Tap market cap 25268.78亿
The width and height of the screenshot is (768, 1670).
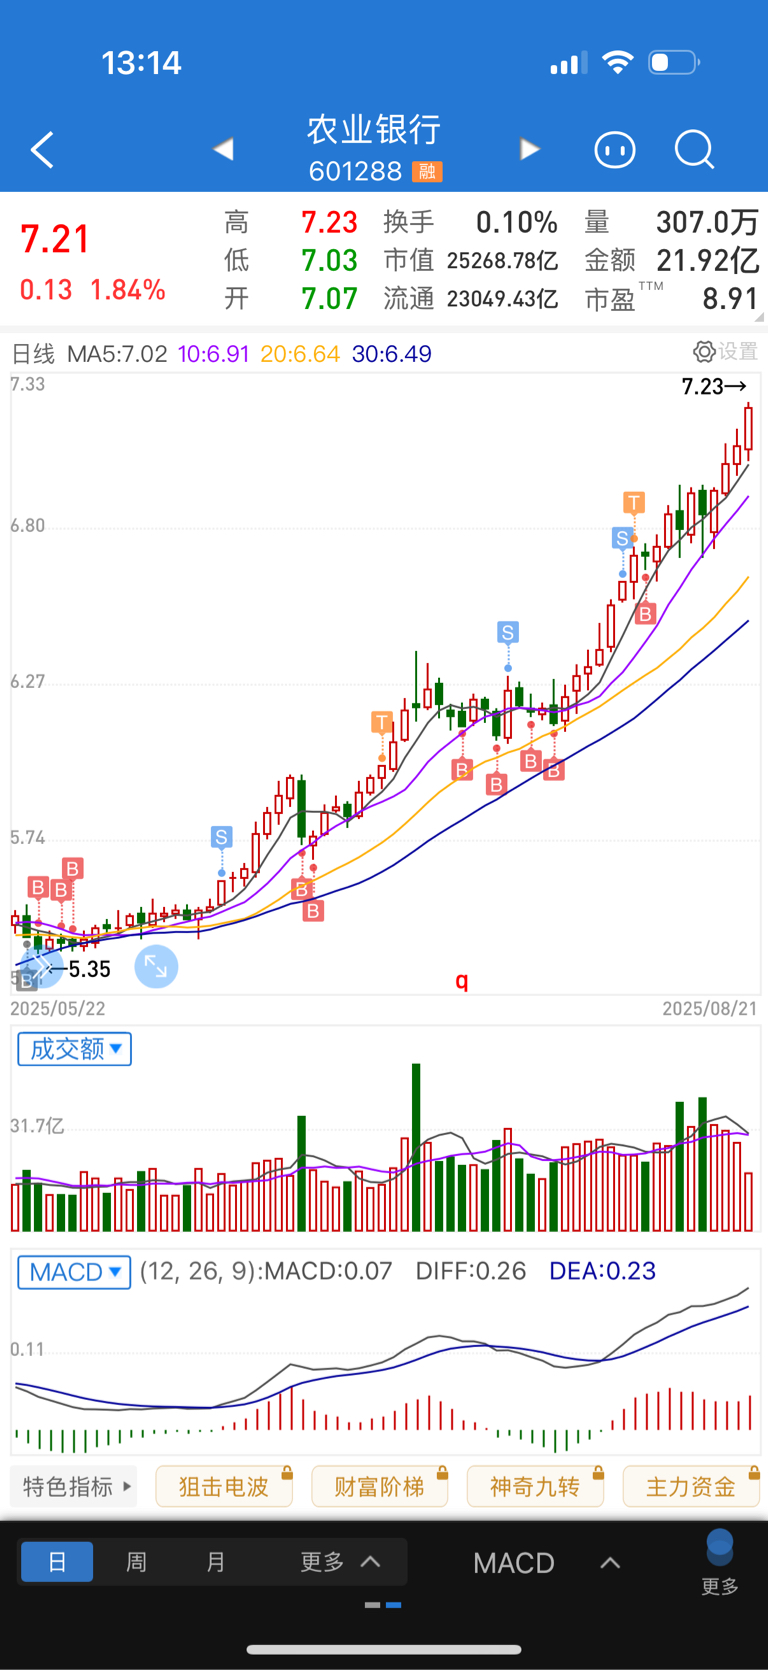[502, 261]
